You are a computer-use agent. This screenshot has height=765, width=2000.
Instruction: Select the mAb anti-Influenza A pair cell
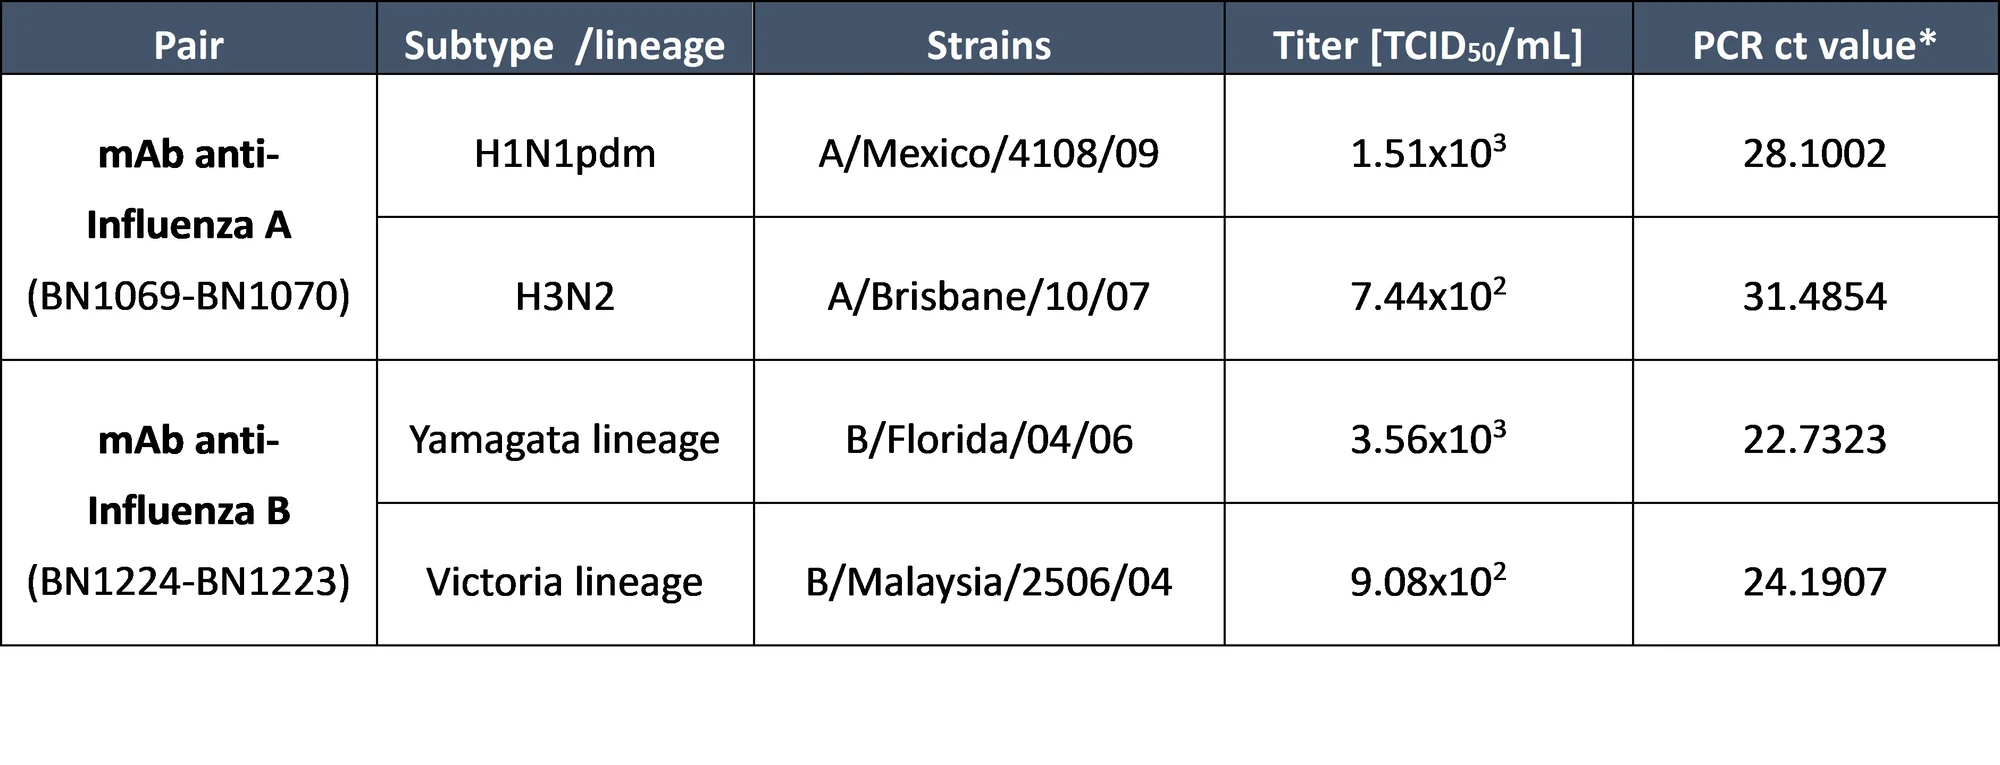189,217
